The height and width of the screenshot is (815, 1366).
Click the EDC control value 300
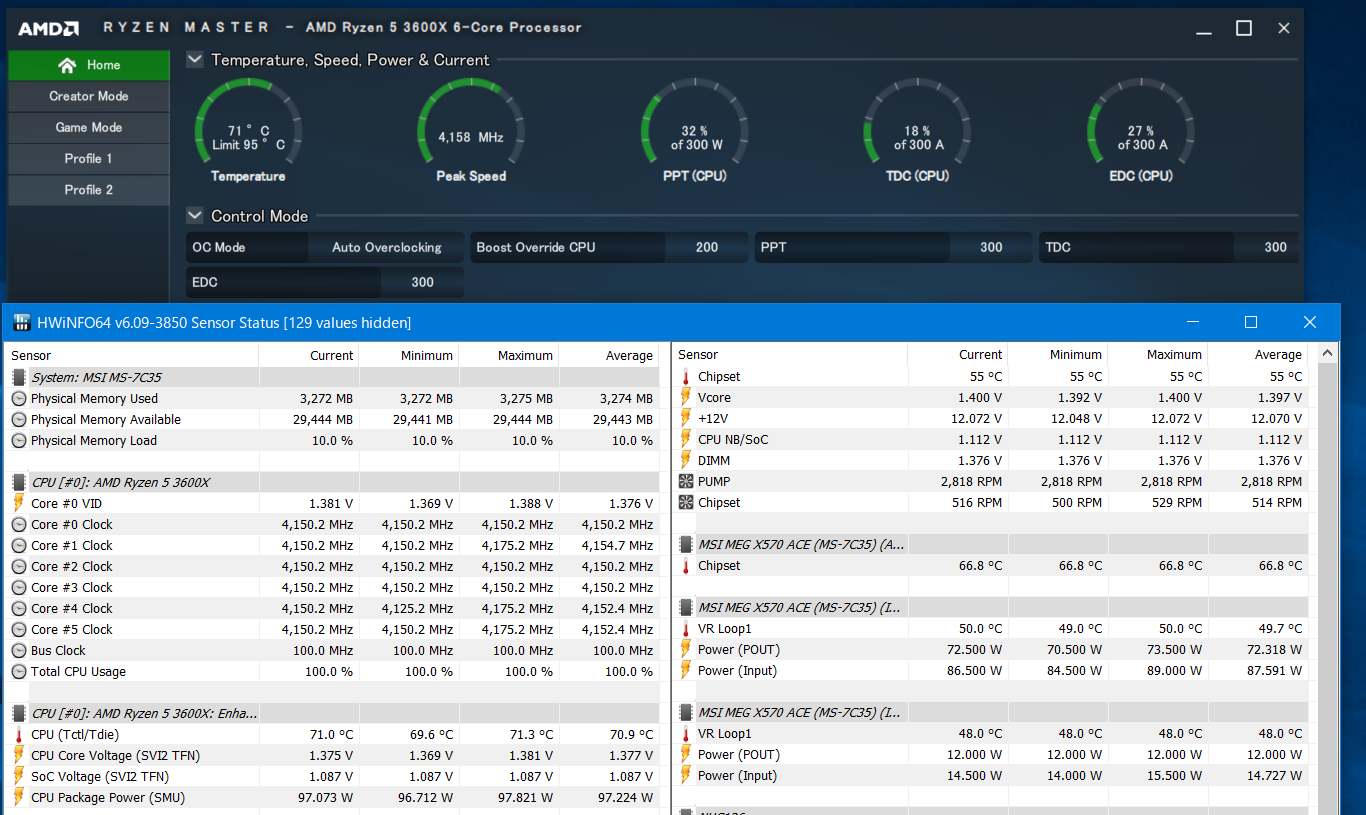422,282
